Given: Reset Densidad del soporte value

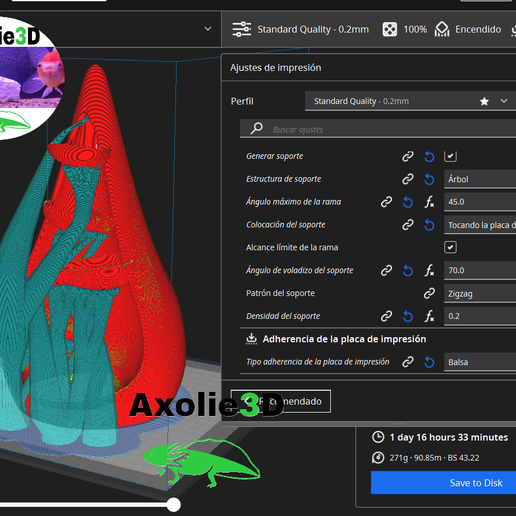Looking at the screenshot, I should [x=408, y=316].
